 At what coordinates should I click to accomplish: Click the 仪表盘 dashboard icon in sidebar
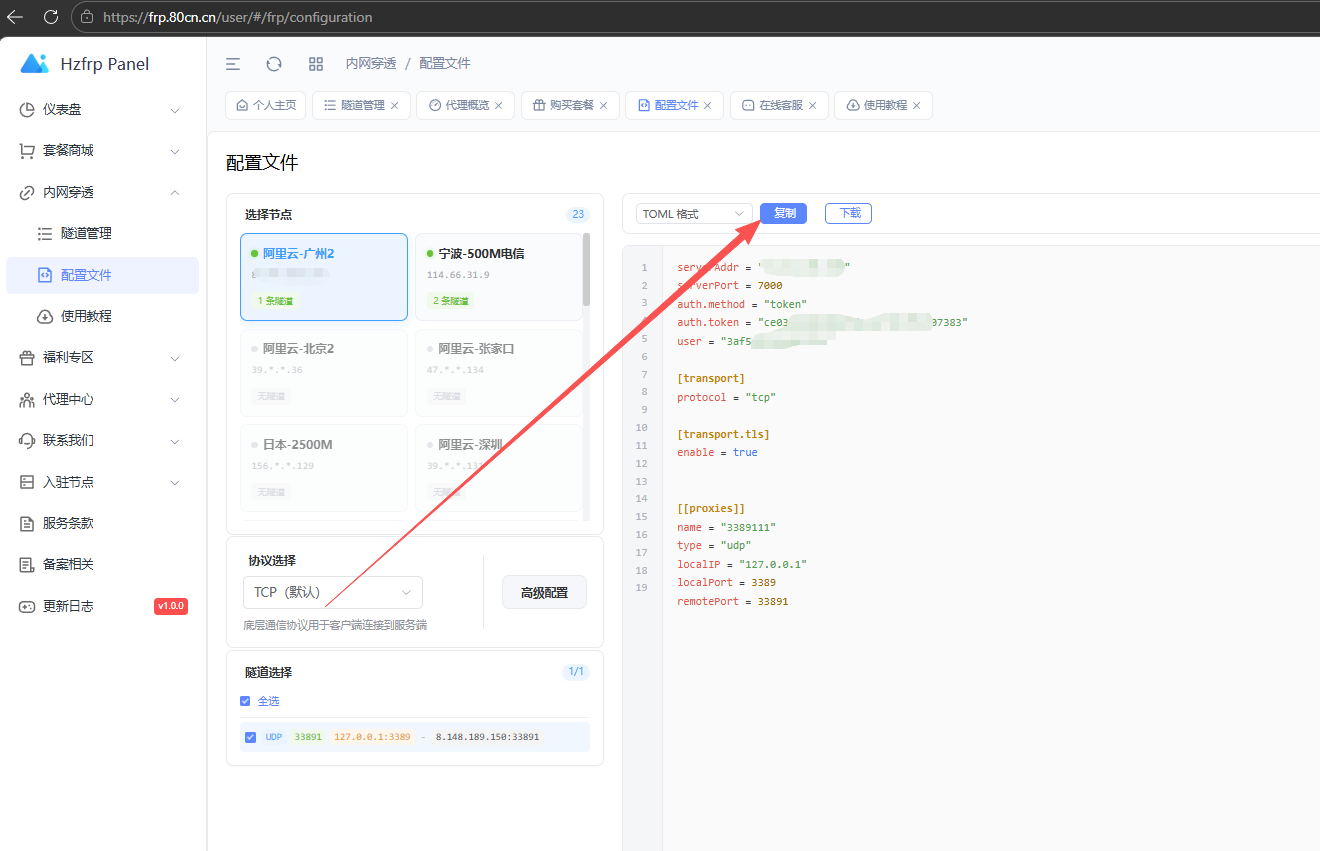point(27,110)
